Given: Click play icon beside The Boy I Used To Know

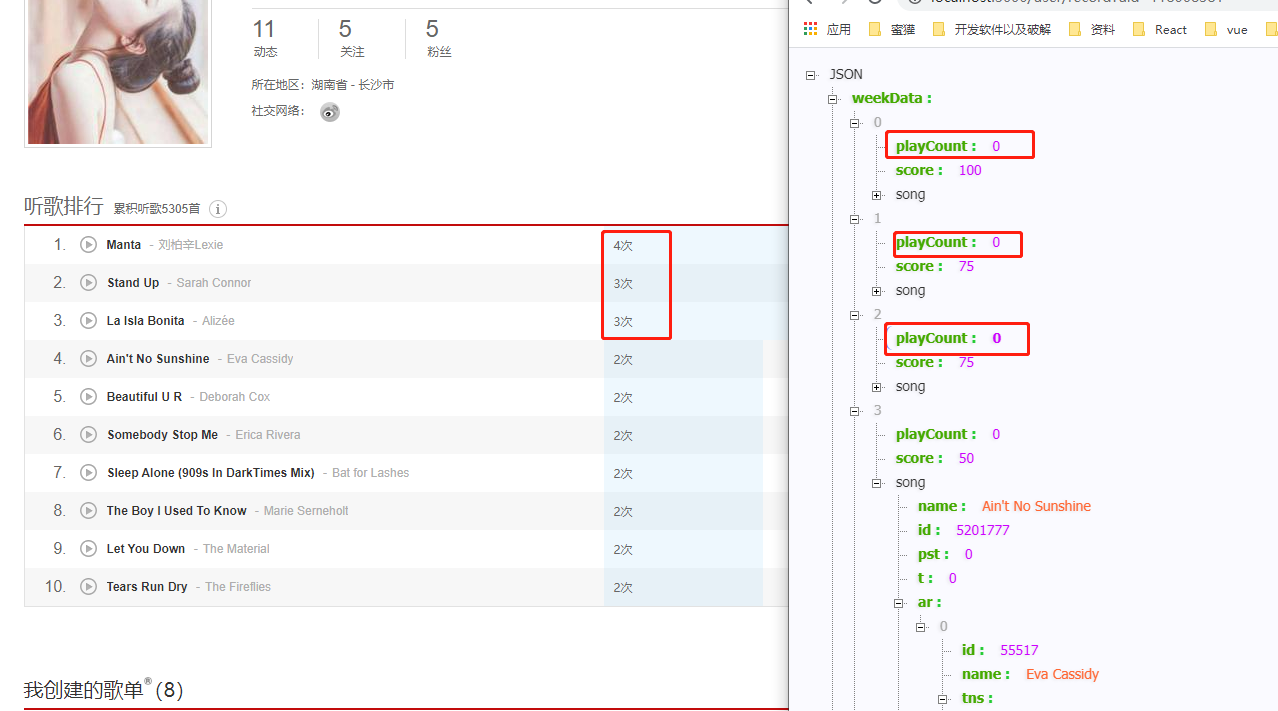Looking at the screenshot, I should point(89,511).
